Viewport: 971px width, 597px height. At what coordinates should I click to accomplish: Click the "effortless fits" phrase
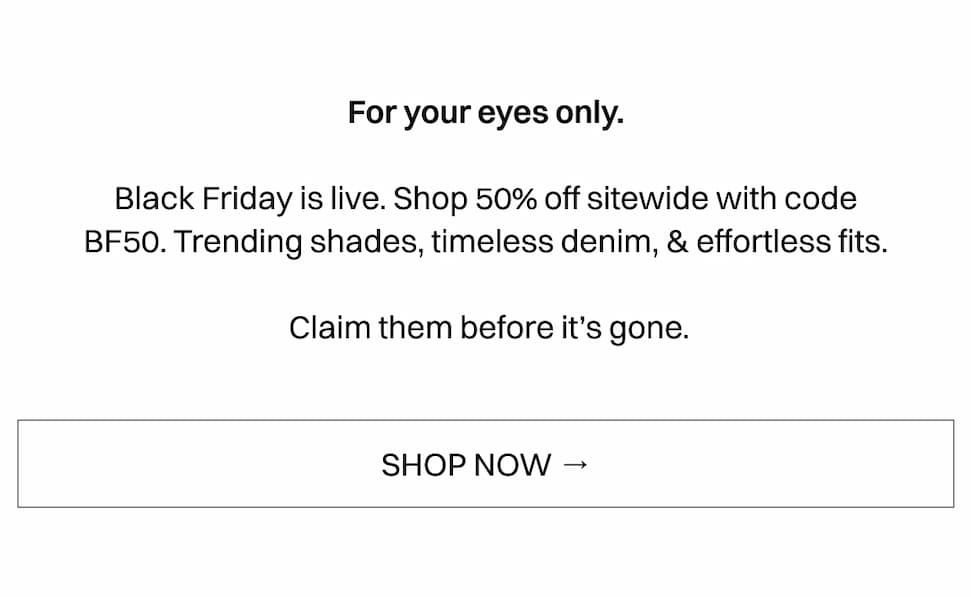click(x=791, y=243)
